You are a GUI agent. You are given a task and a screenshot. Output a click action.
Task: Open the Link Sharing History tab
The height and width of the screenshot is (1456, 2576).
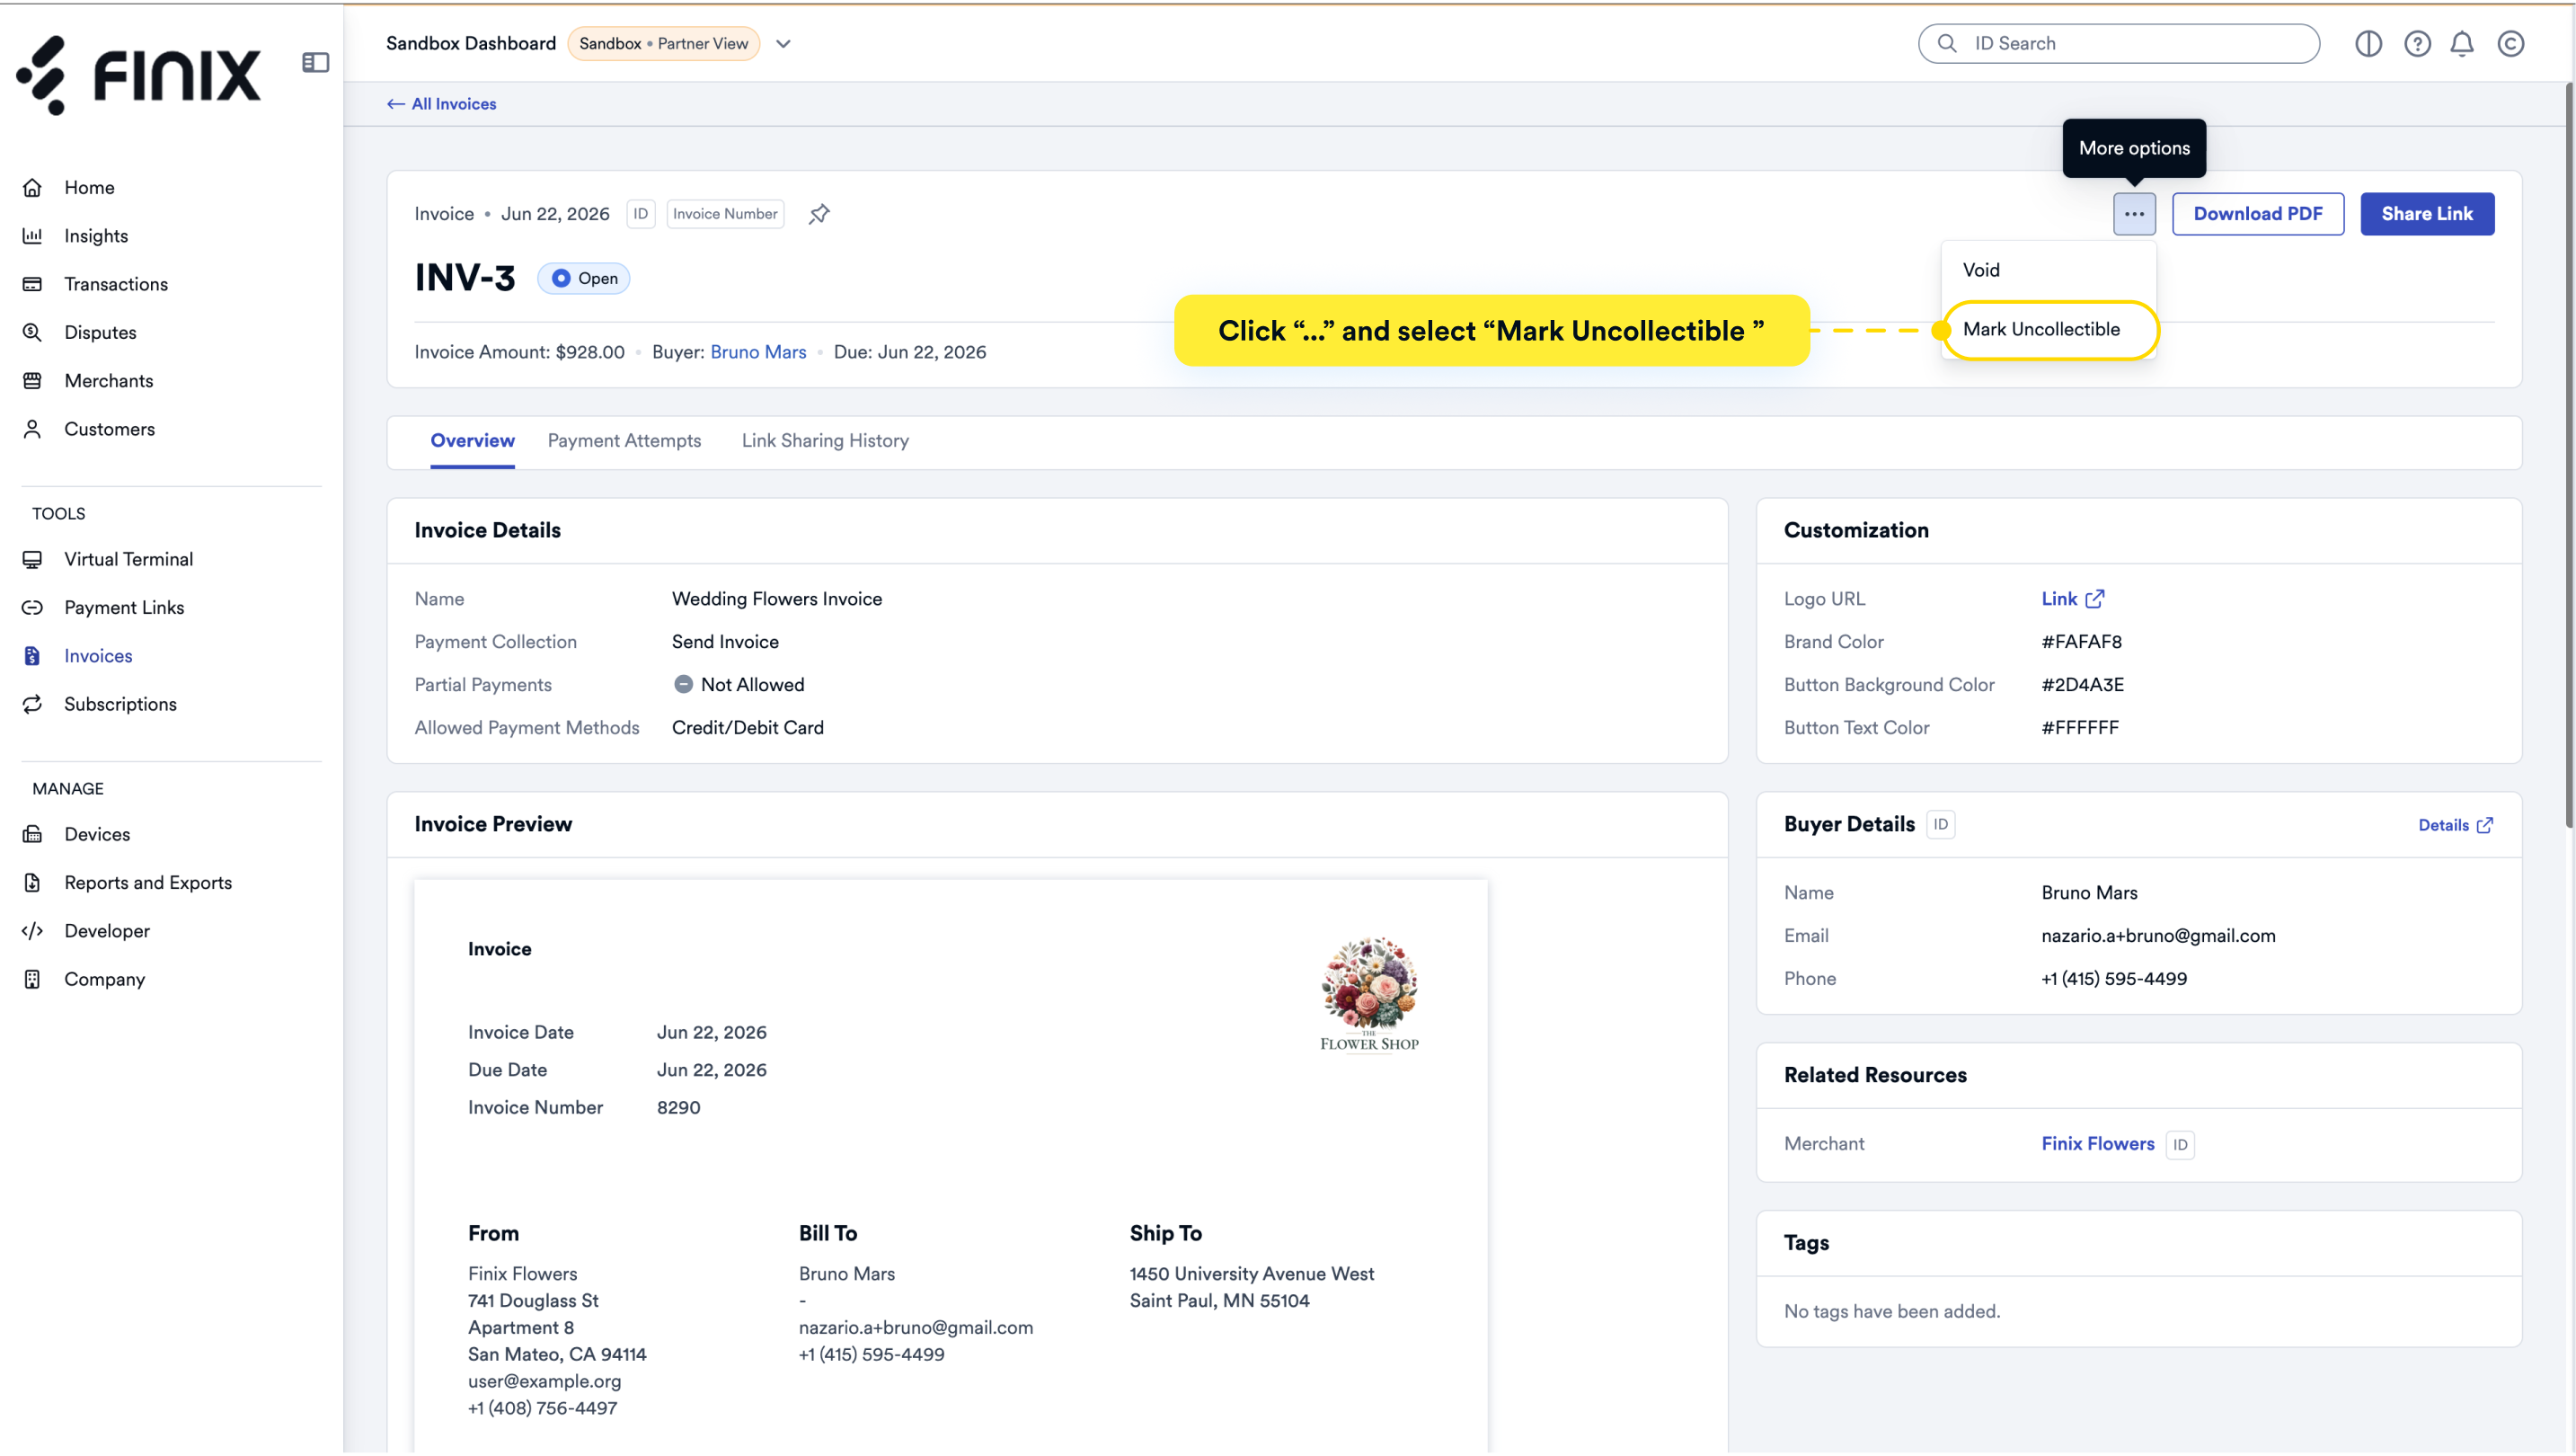(825, 441)
